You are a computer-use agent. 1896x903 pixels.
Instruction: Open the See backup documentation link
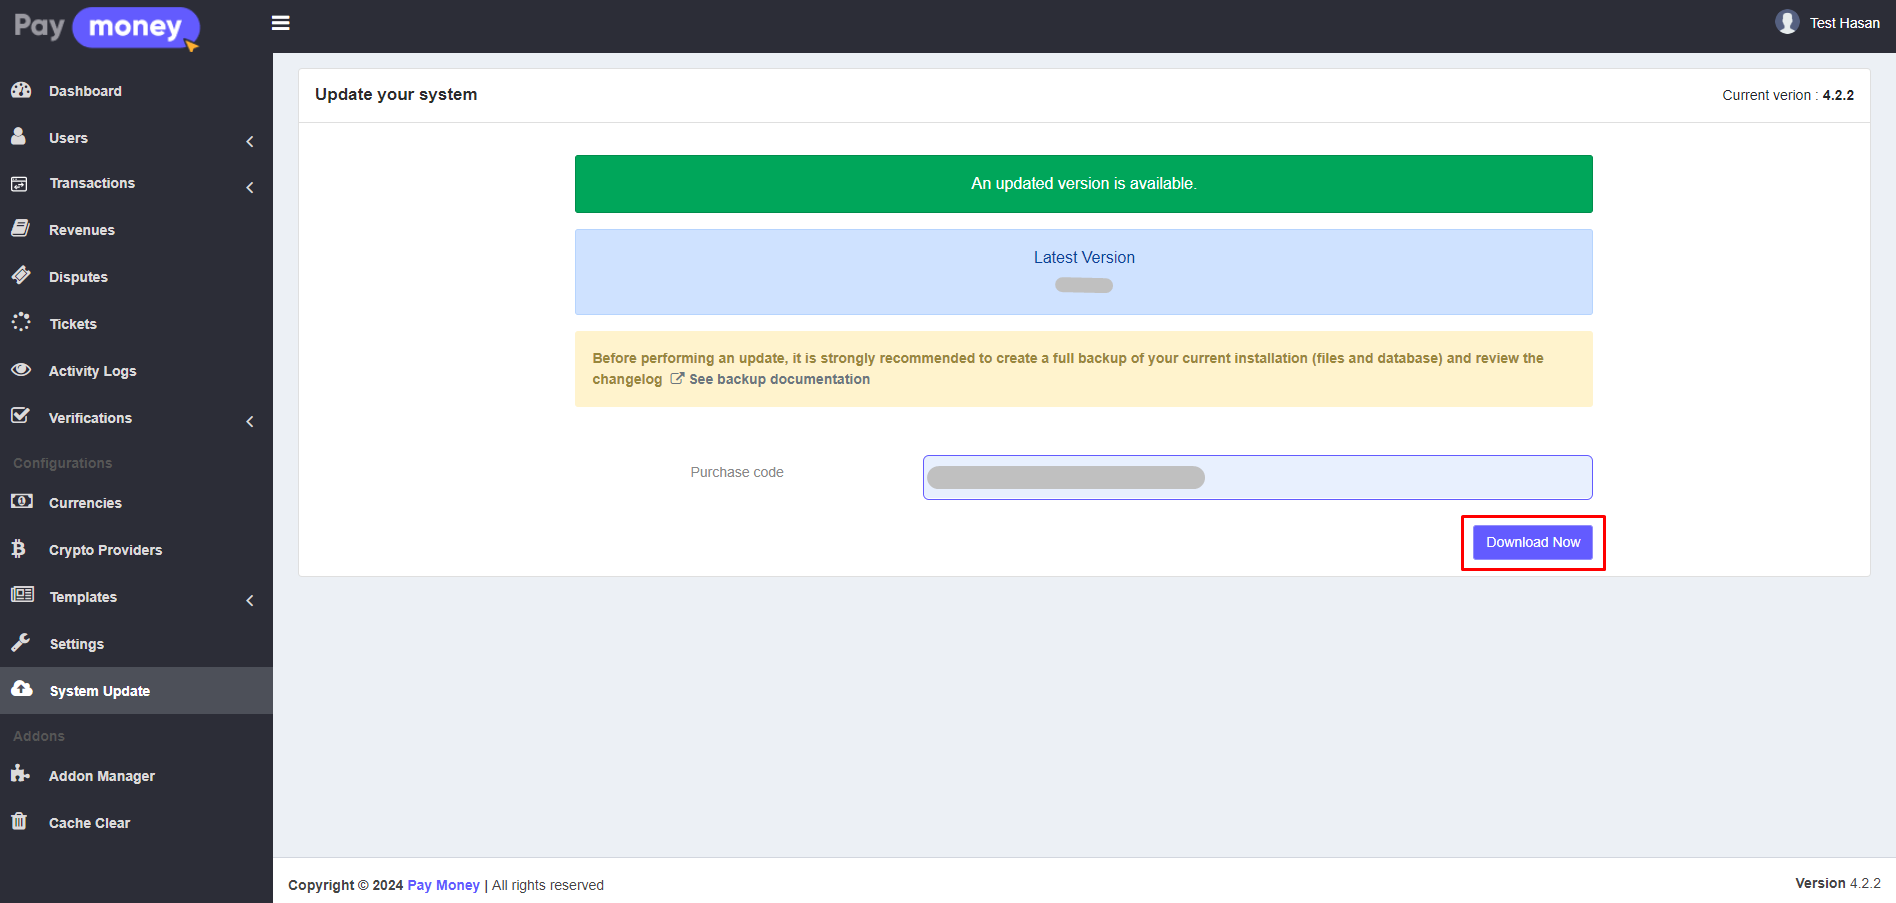[778, 379]
